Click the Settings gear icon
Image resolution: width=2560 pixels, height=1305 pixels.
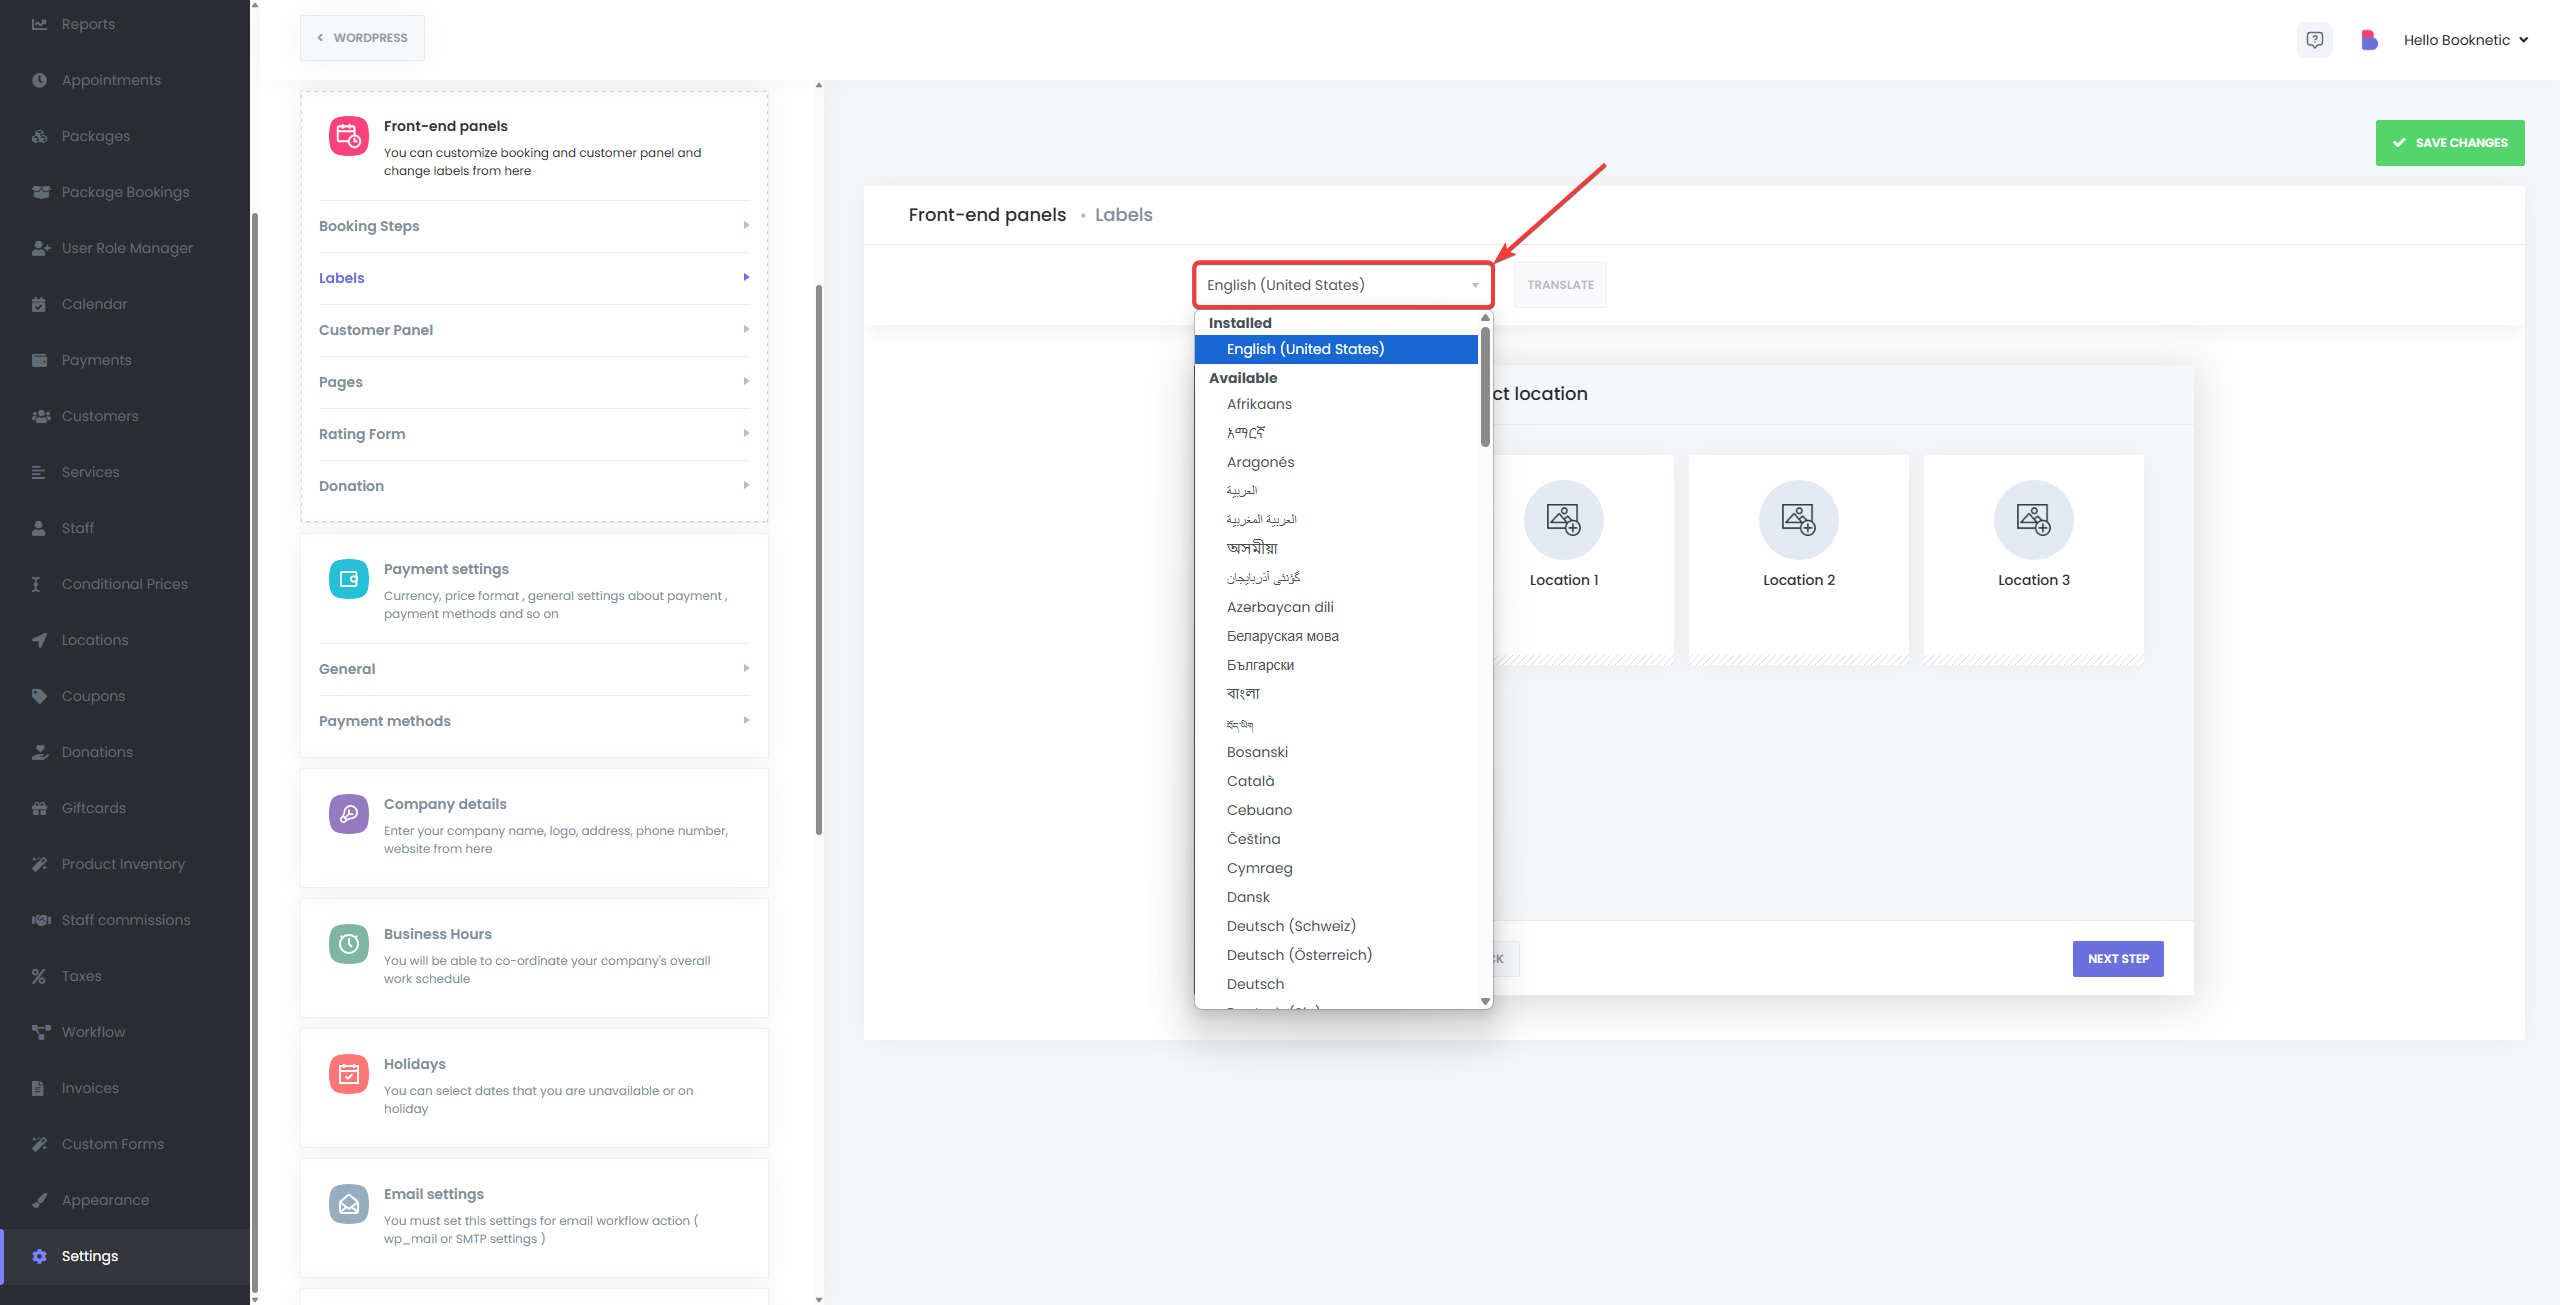39,1256
